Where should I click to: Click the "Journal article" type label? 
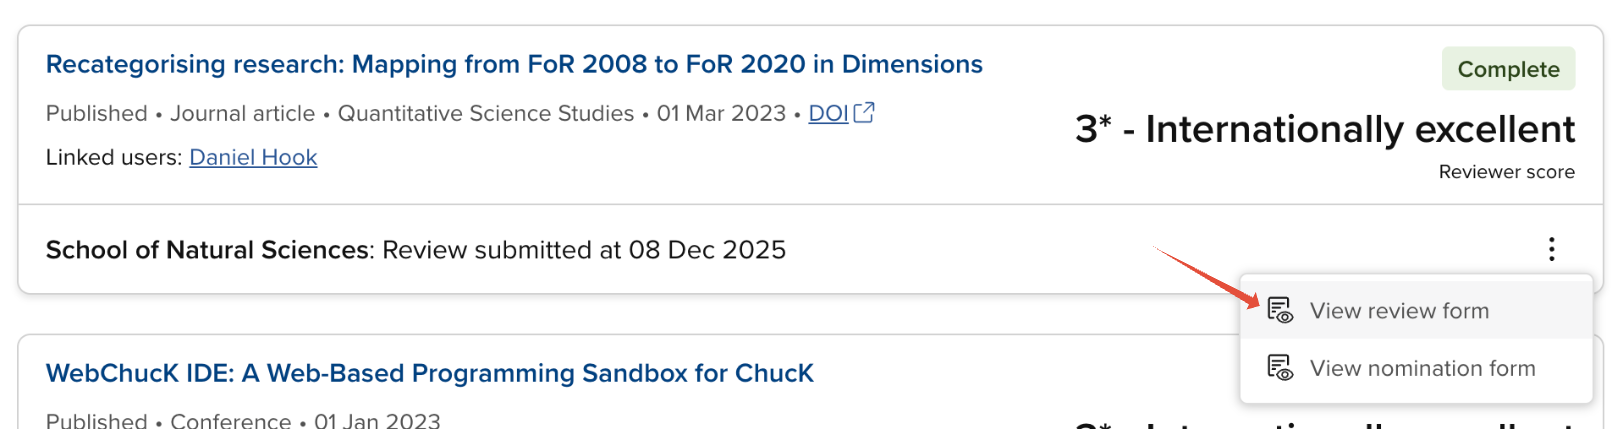click(x=242, y=114)
